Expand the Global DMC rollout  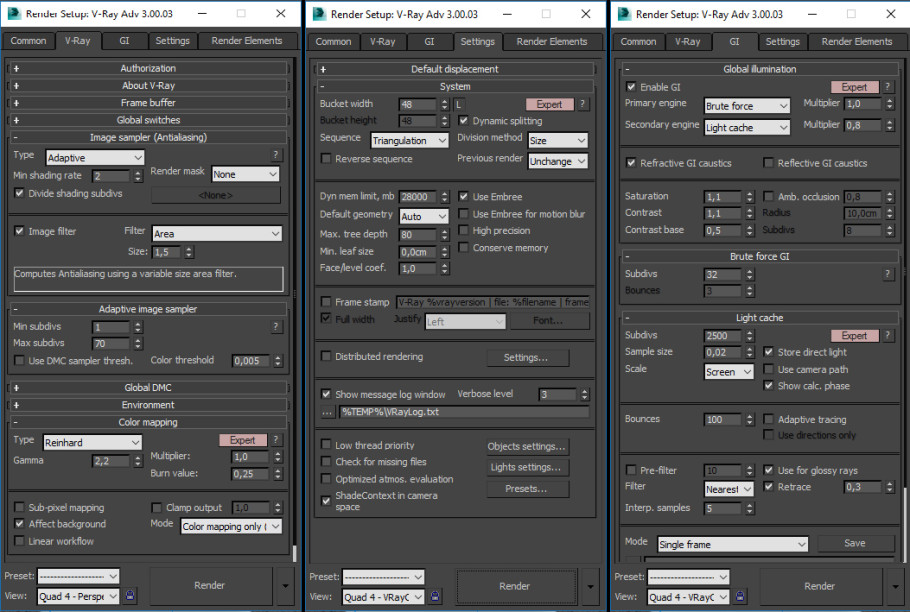pyautogui.click(x=148, y=388)
